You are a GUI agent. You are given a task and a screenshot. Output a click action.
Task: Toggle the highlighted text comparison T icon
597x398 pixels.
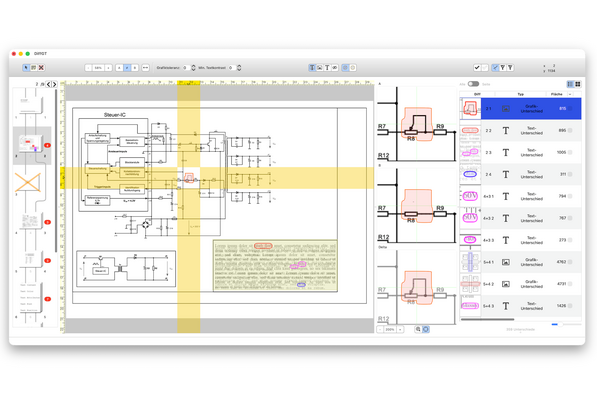[x=312, y=67]
